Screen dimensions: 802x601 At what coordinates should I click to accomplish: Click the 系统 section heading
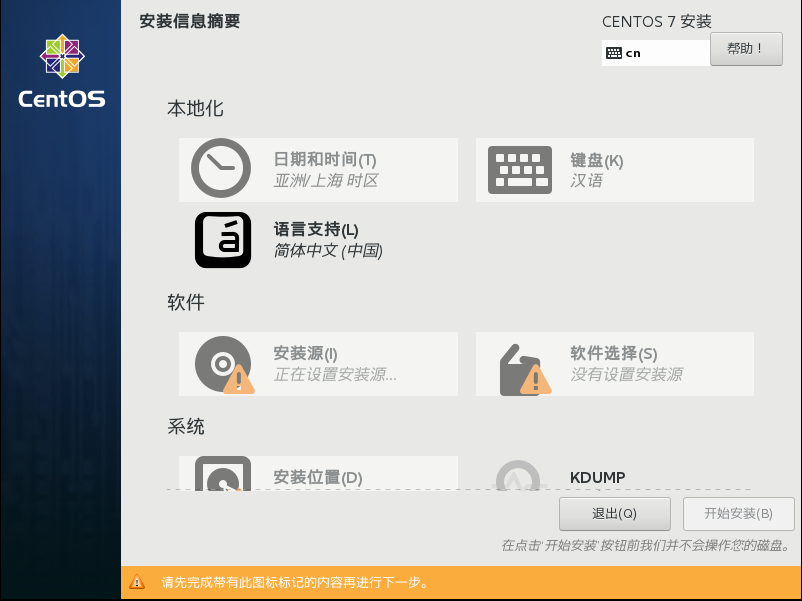point(186,426)
